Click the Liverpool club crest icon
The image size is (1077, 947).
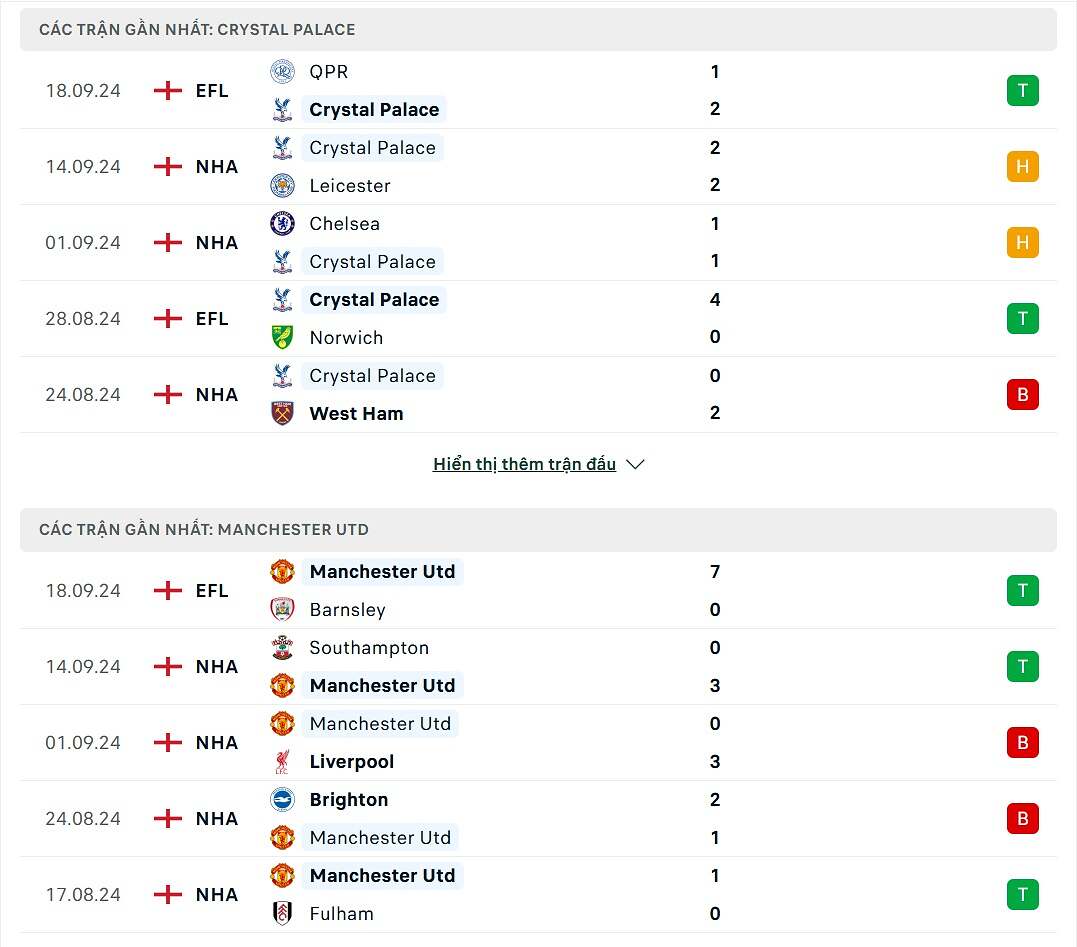(282, 761)
